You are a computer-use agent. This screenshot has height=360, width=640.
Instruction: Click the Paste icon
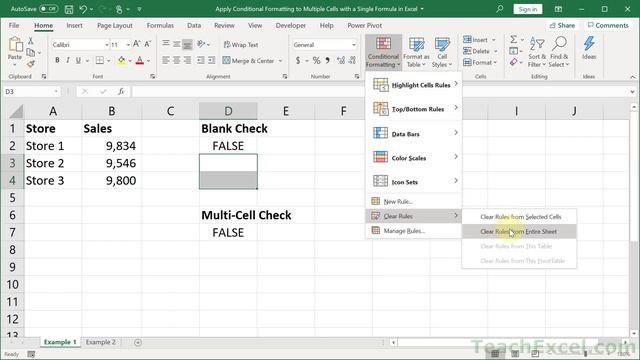tap(15, 44)
